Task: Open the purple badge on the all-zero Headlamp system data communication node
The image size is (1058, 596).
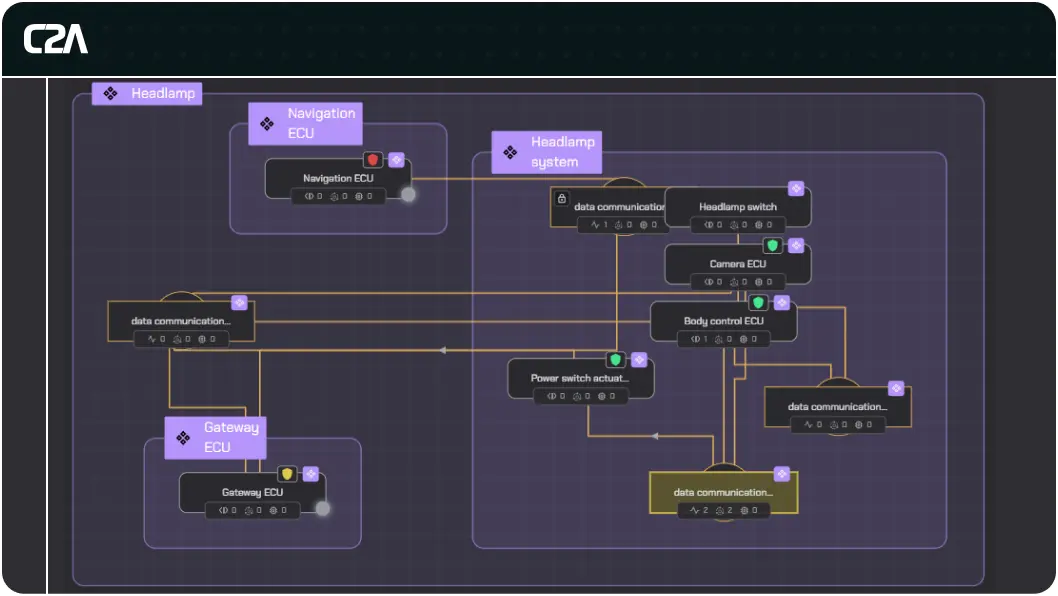Action: coord(896,388)
